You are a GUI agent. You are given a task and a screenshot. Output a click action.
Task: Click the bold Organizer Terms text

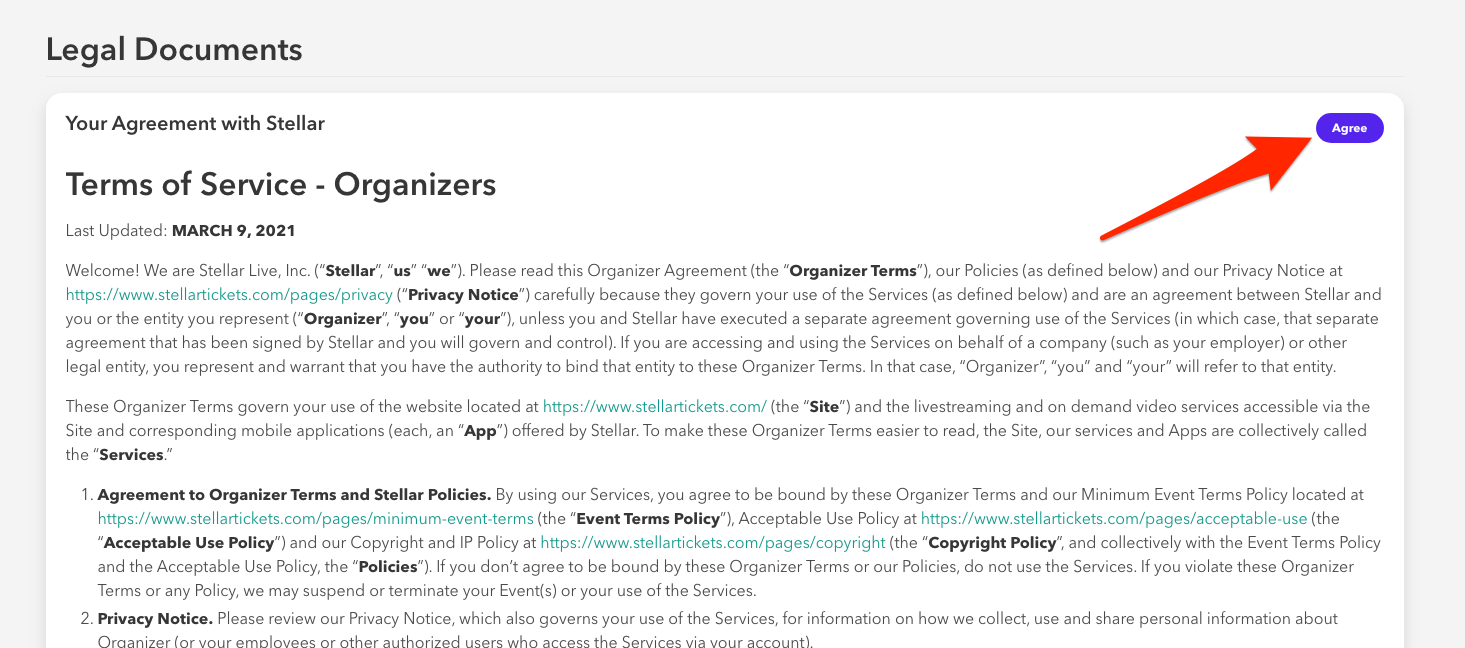click(852, 270)
